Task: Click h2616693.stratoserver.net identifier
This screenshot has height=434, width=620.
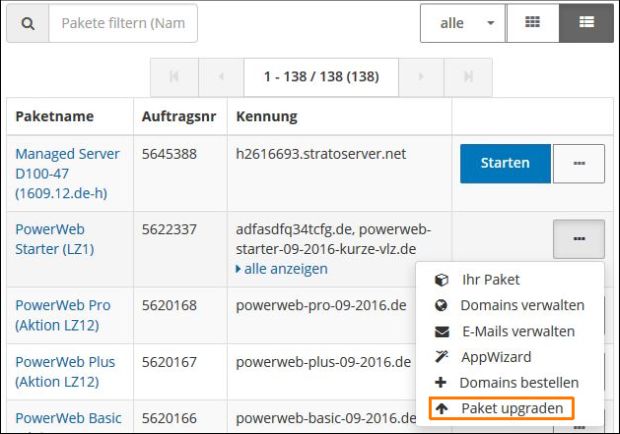Action: point(321,154)
